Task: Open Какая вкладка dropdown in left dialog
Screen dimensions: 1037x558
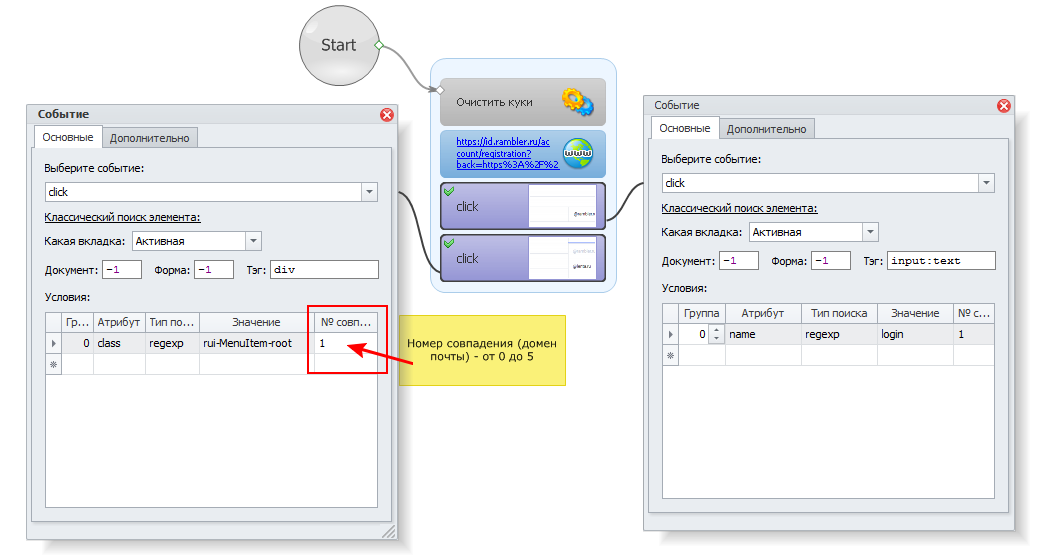Action: coord(253,241)
